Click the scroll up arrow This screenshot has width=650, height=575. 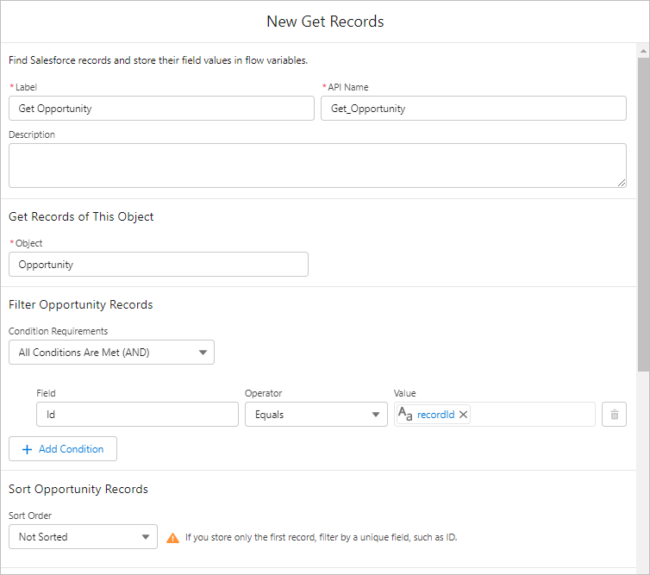point(643,51)
